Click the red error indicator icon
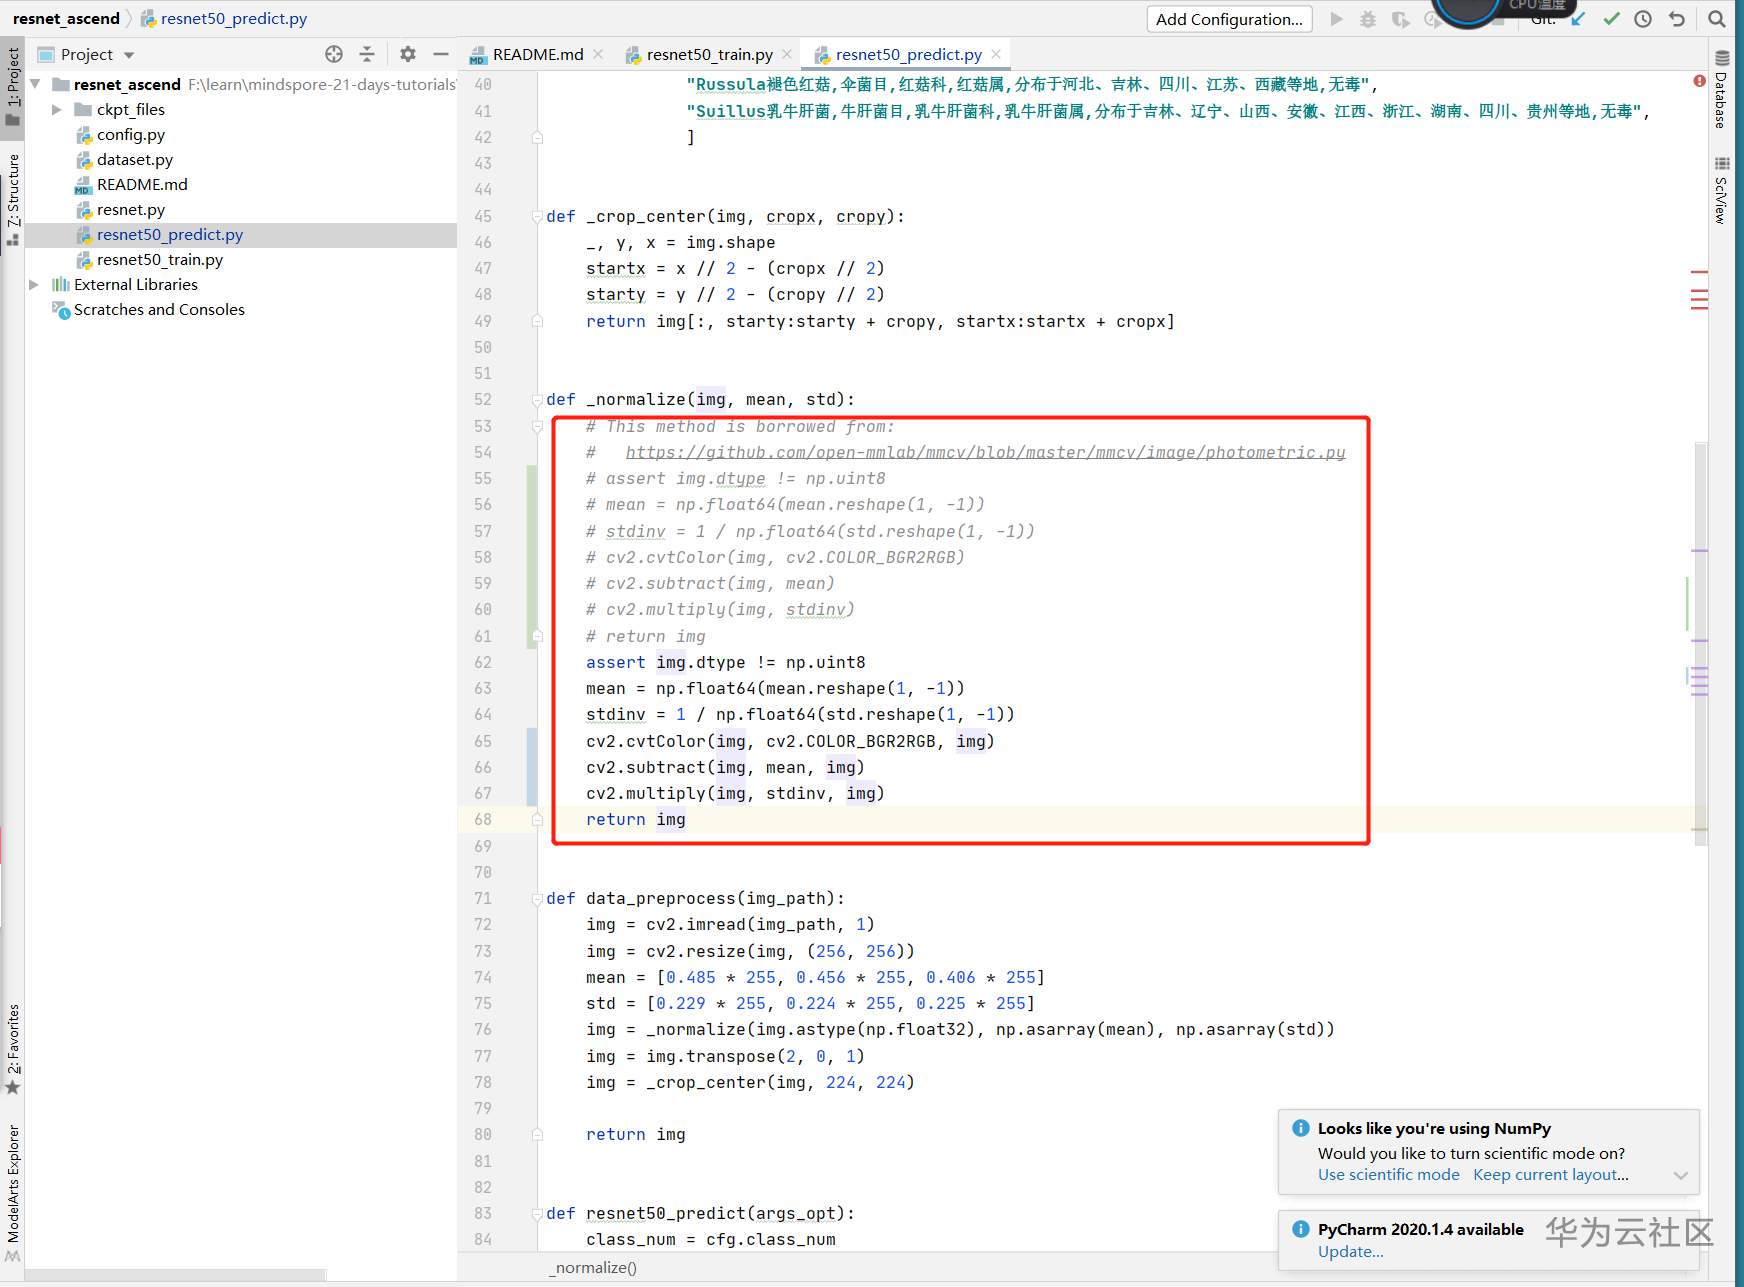 (1699, 81)
